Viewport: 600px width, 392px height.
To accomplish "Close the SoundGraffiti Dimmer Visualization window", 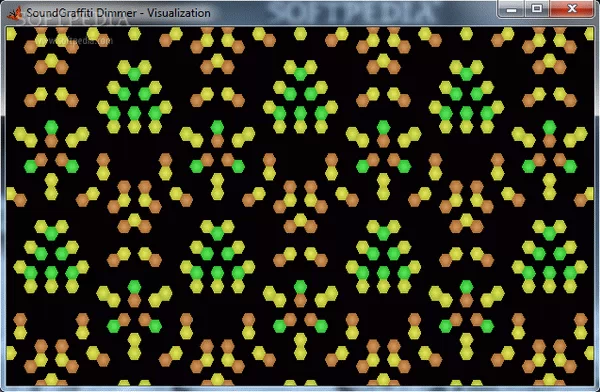I will click(x=572, y=9).
